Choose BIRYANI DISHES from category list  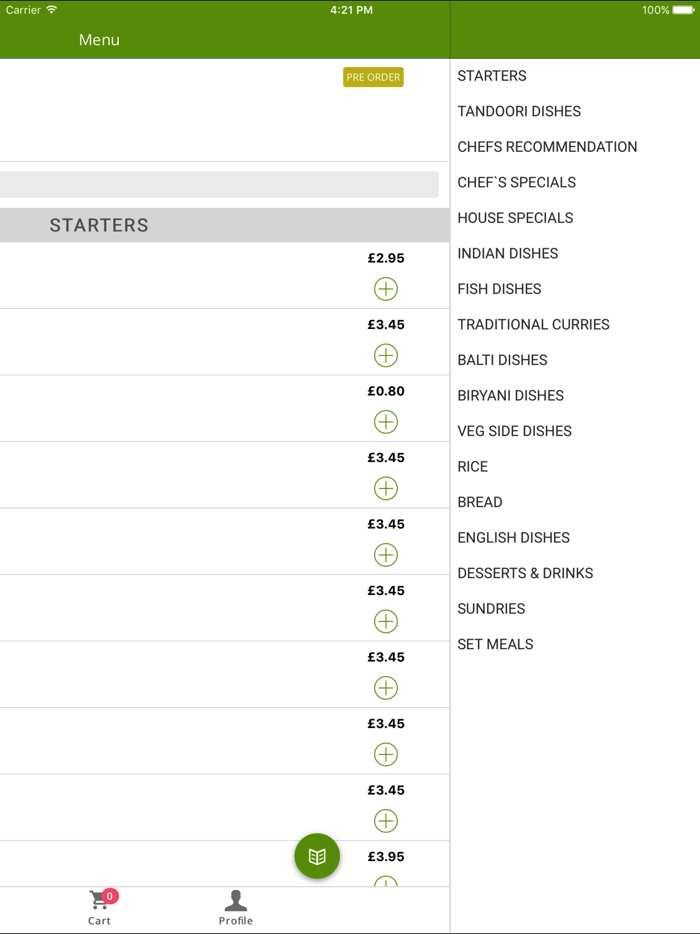[510, 395]
